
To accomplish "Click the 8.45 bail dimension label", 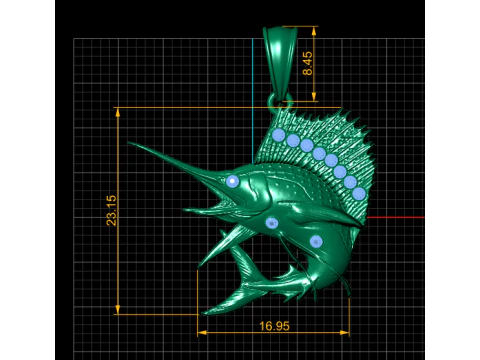I will point(307,63).
